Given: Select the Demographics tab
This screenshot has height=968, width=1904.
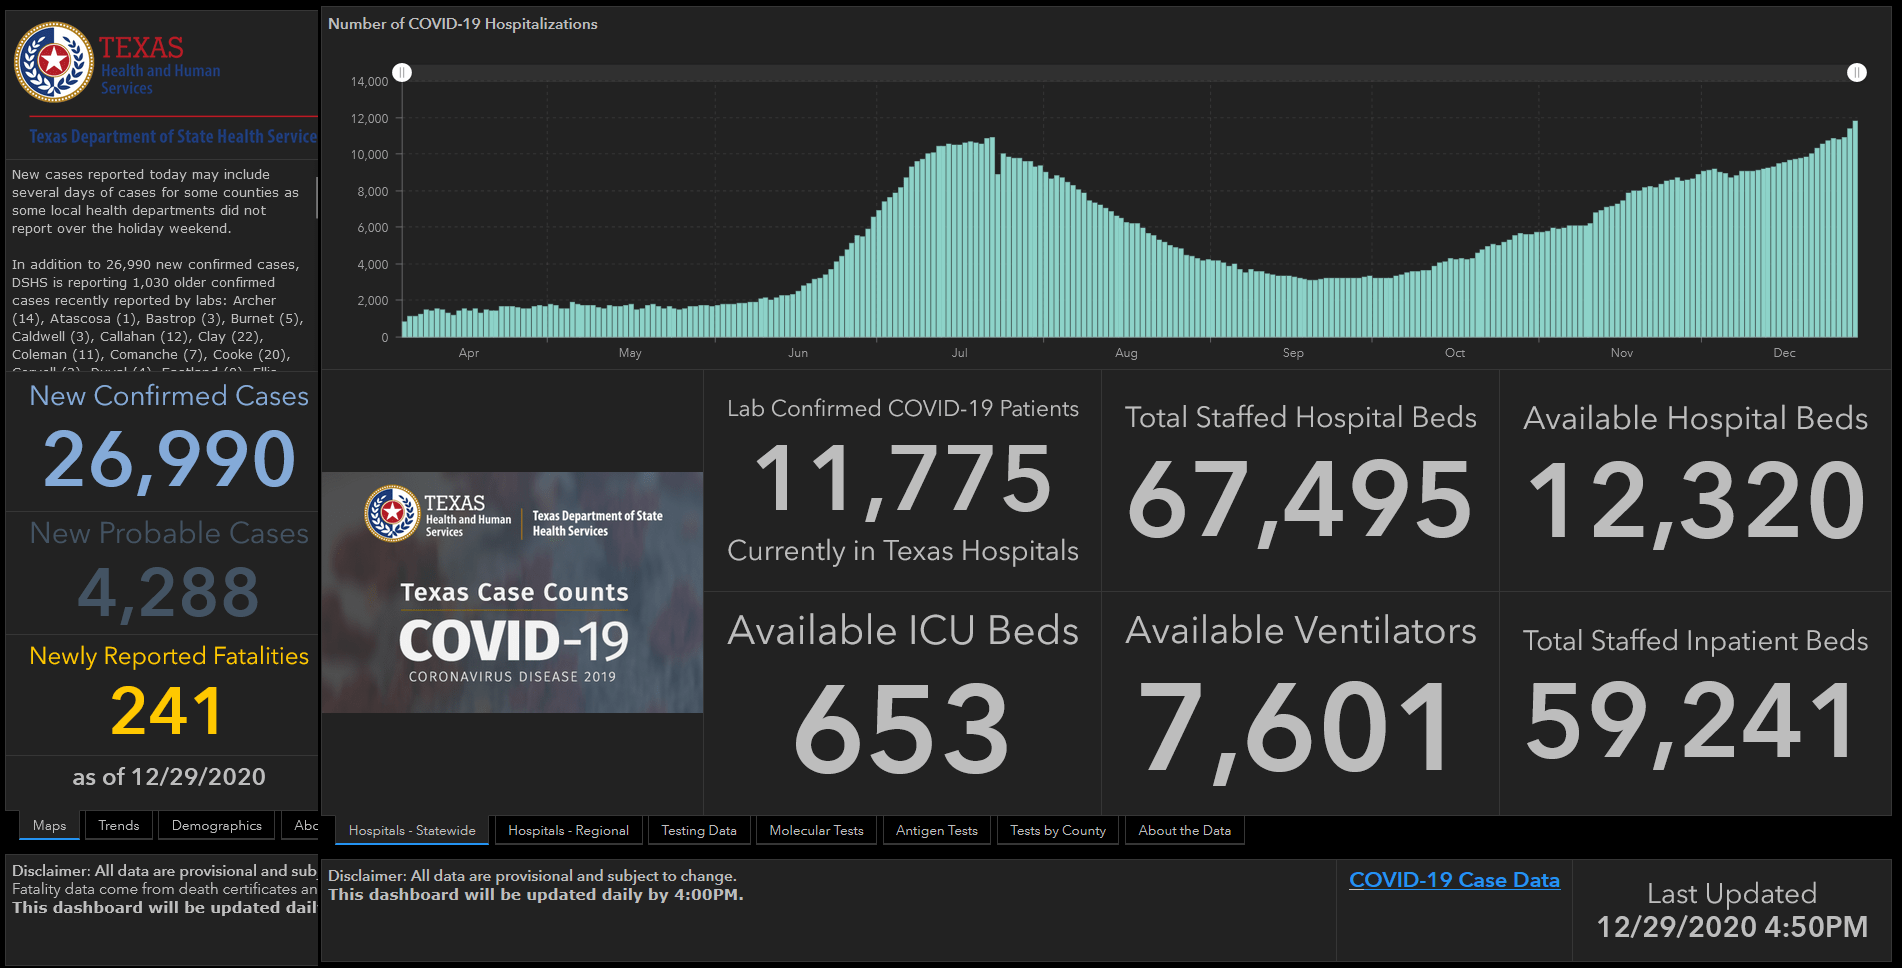Looking at the screenshot, I should tap(216, 826).
